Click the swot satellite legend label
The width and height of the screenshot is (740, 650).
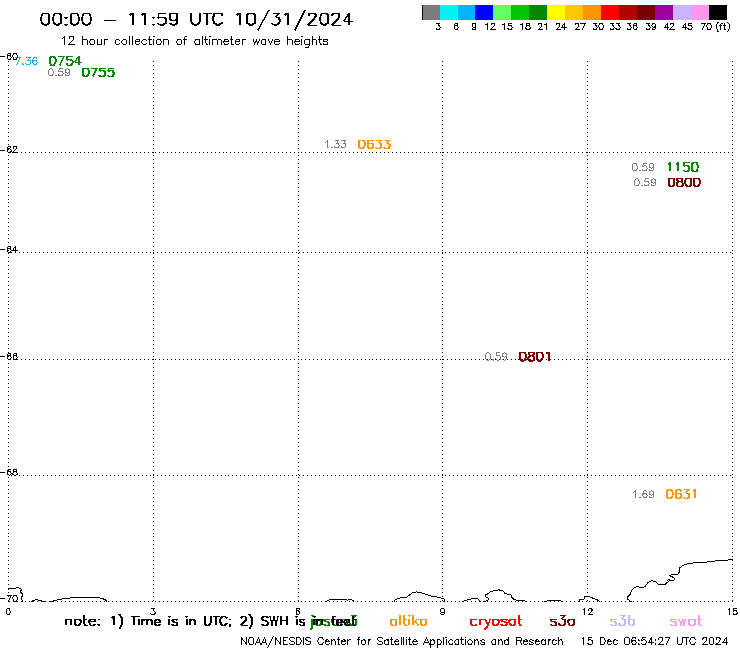(x=686, y=622)
